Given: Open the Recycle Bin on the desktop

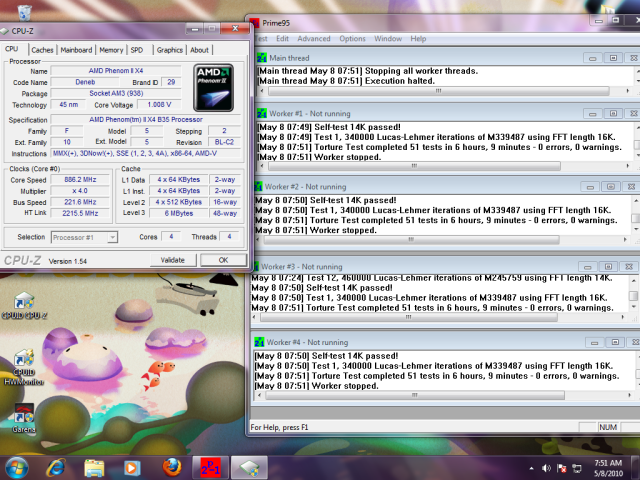Looking at the screenshot, I should click(x=23, y=12).
